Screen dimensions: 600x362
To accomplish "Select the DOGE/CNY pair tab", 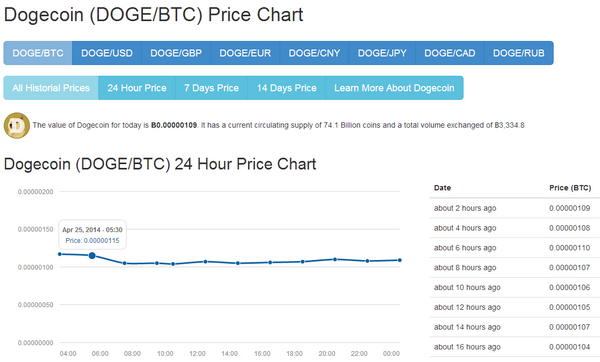I will click(315, 53).
